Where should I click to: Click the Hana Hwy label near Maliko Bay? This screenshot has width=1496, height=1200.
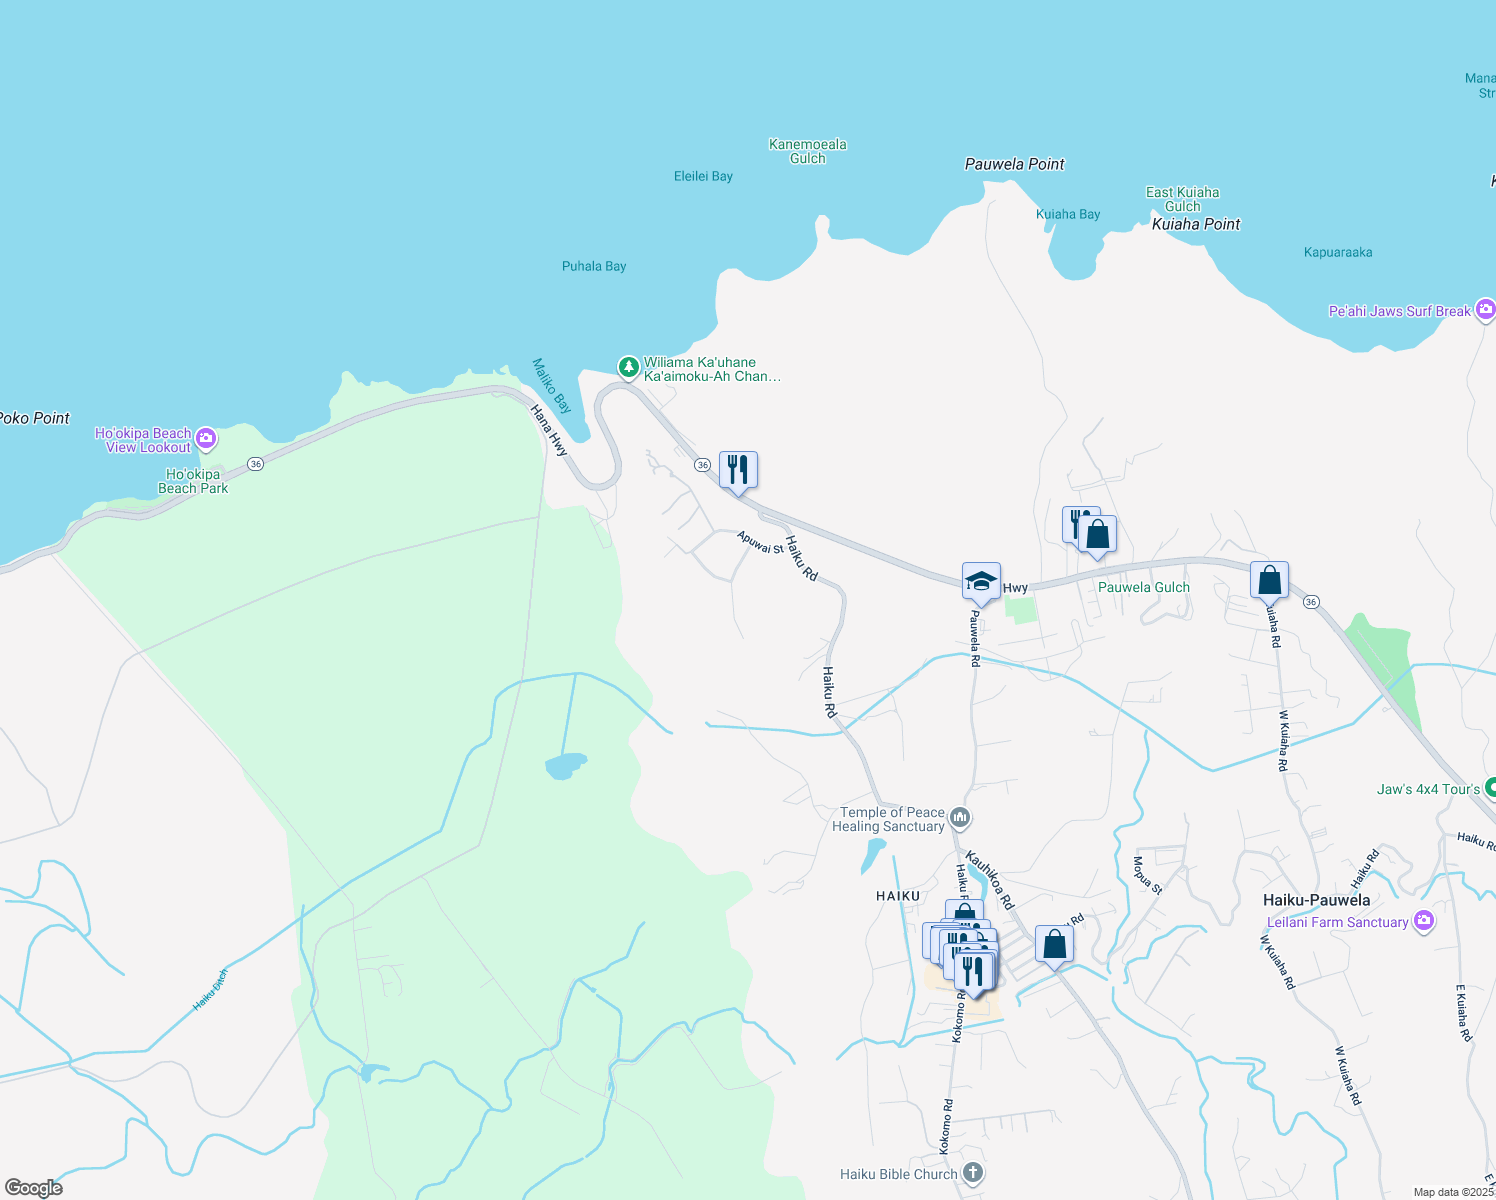(x=549, y=431)
